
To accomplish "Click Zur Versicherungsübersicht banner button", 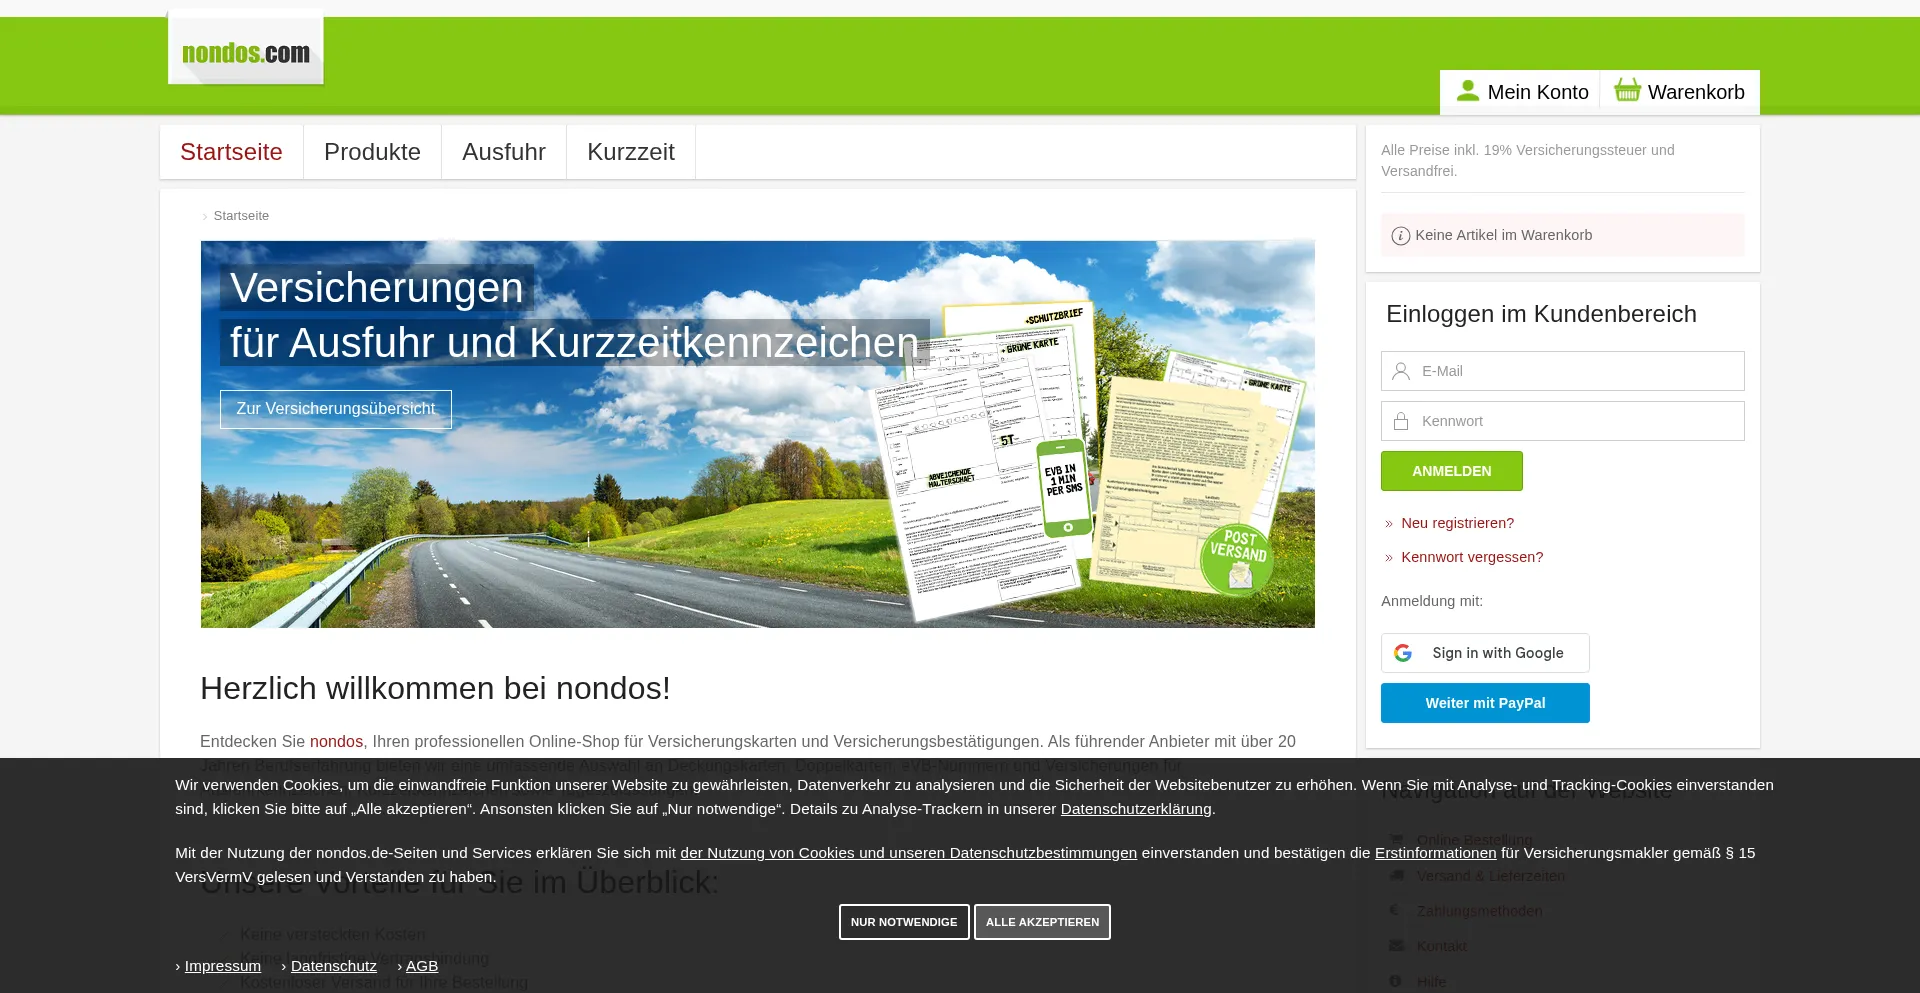I will 335,409.
